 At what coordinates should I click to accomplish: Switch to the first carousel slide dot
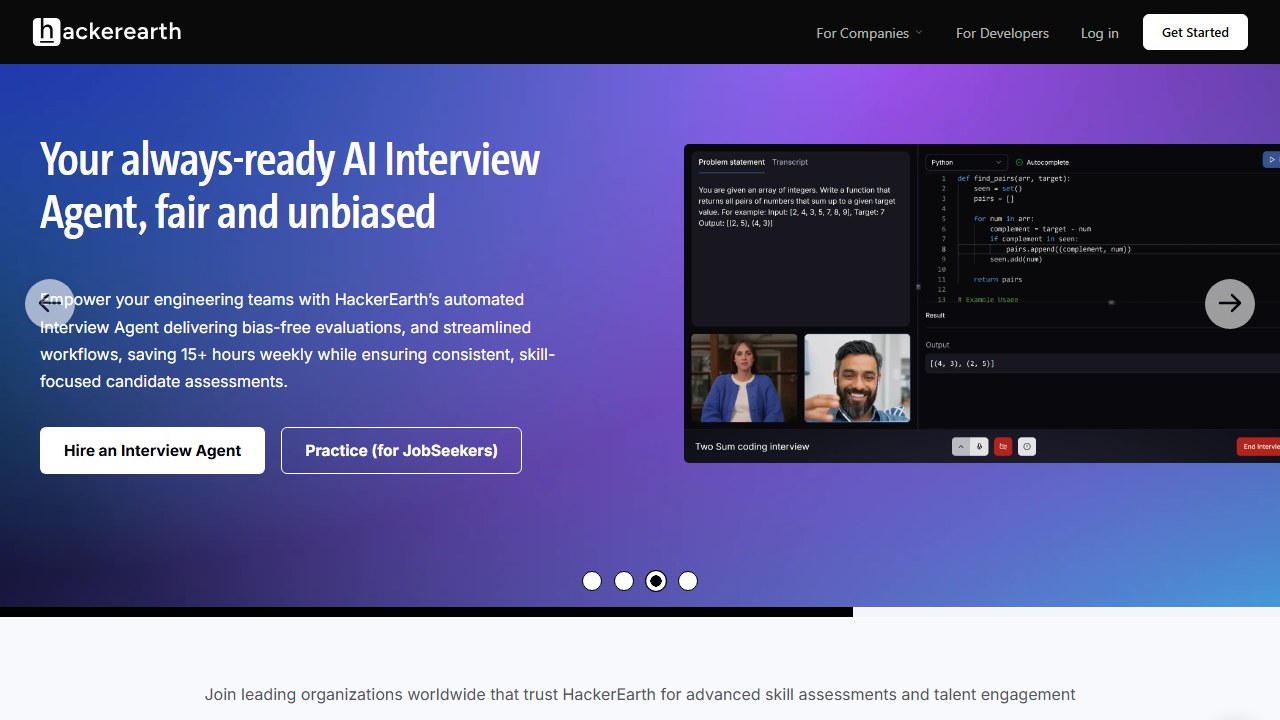[x=592, y=581]
